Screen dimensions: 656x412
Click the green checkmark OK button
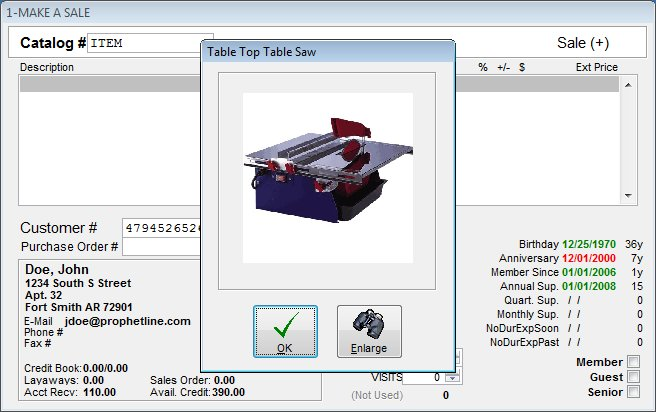(285, 331)
